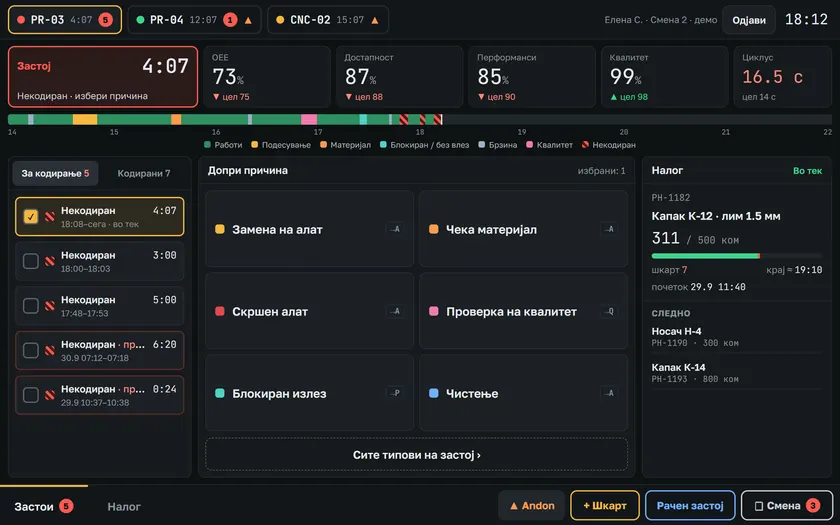Choose reason Замена на алат
This screenshot has width=840, height=525.
pos(310,229)
